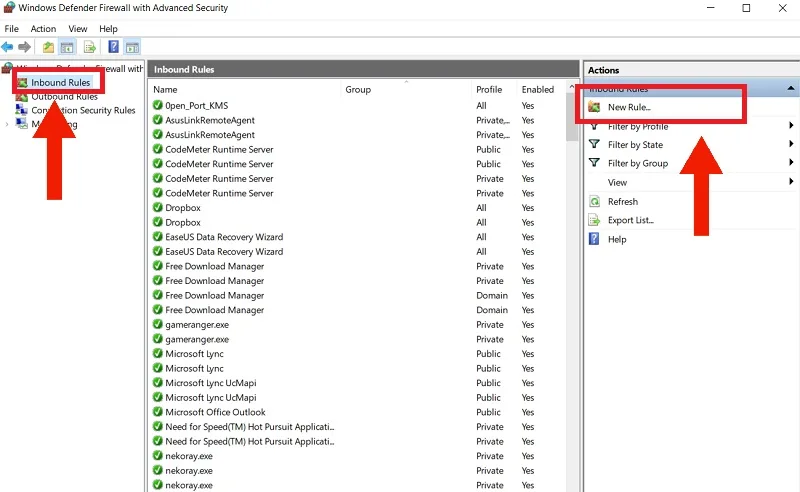This screenshot has width=800, height=492.
Task: Click the Help question mark icon in Actions
Action: tap(594, 239)
